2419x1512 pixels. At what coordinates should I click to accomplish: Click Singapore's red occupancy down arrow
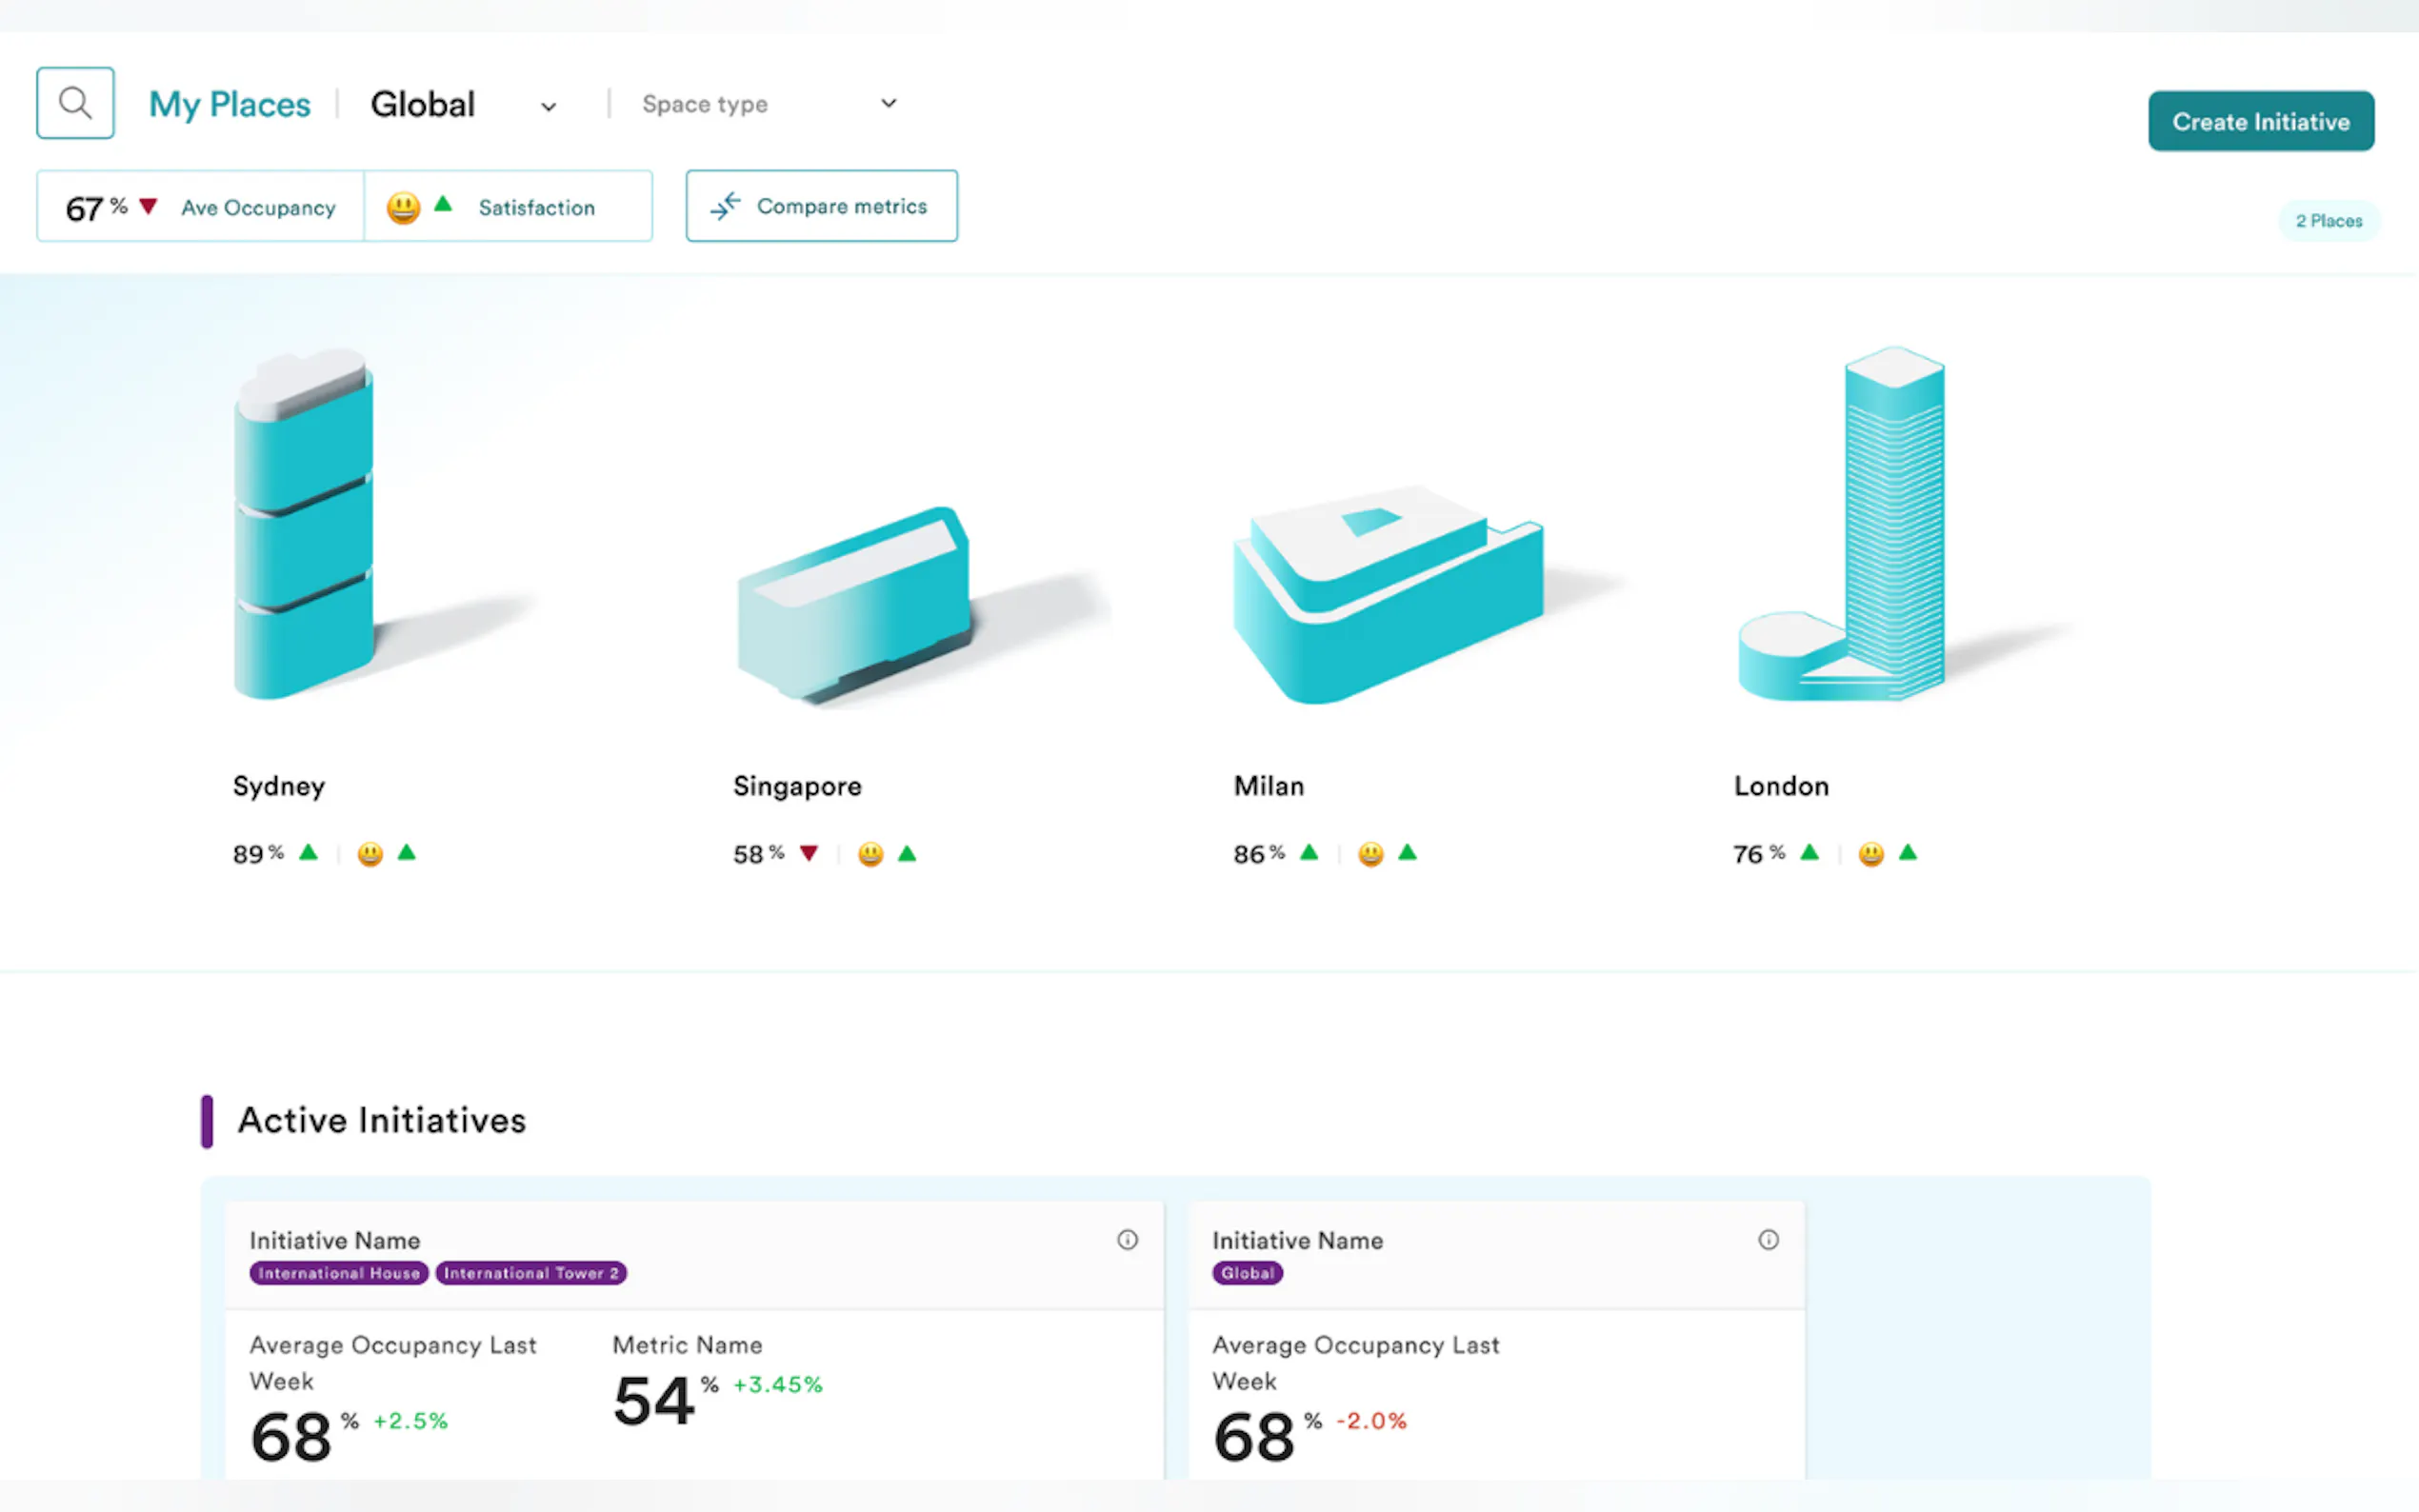809,853
